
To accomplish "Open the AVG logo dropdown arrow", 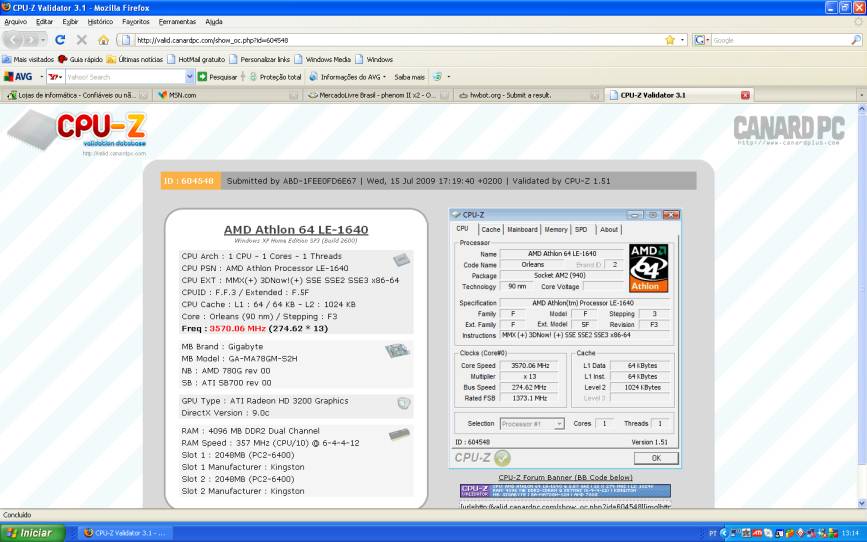I will [41, 77].
